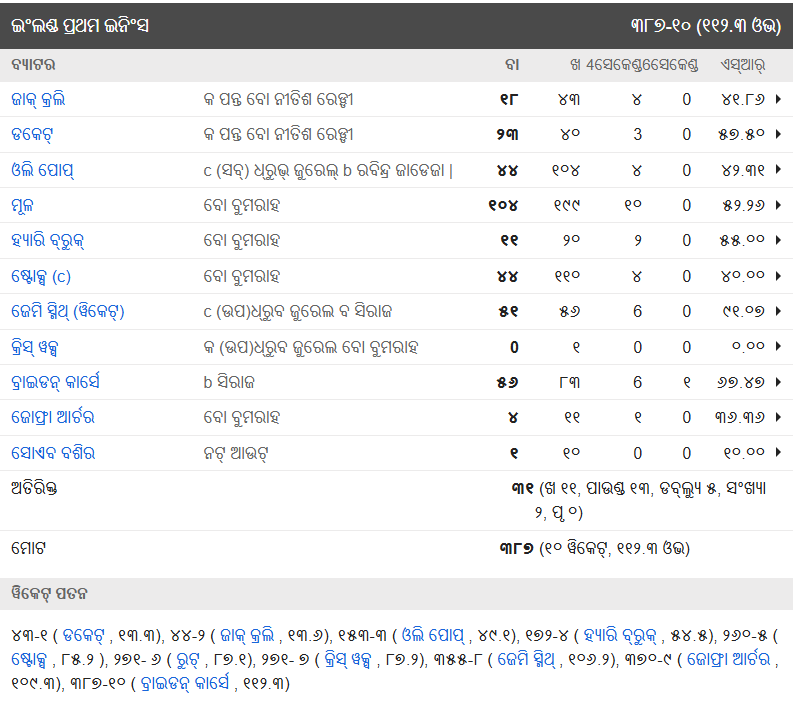The width and height of the screenshot is (806, 707).
Task: Expand commentary arrow in Duckett (ଡକେଟ୍) row
Action: 779,134
